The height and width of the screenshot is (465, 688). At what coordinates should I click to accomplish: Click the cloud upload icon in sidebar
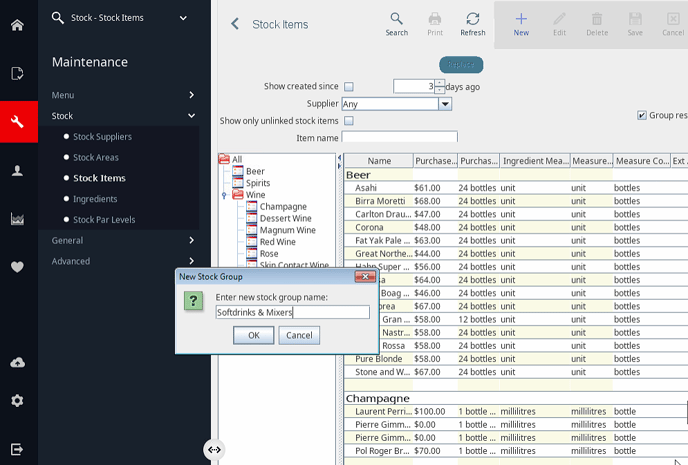(x=17, y=362)
